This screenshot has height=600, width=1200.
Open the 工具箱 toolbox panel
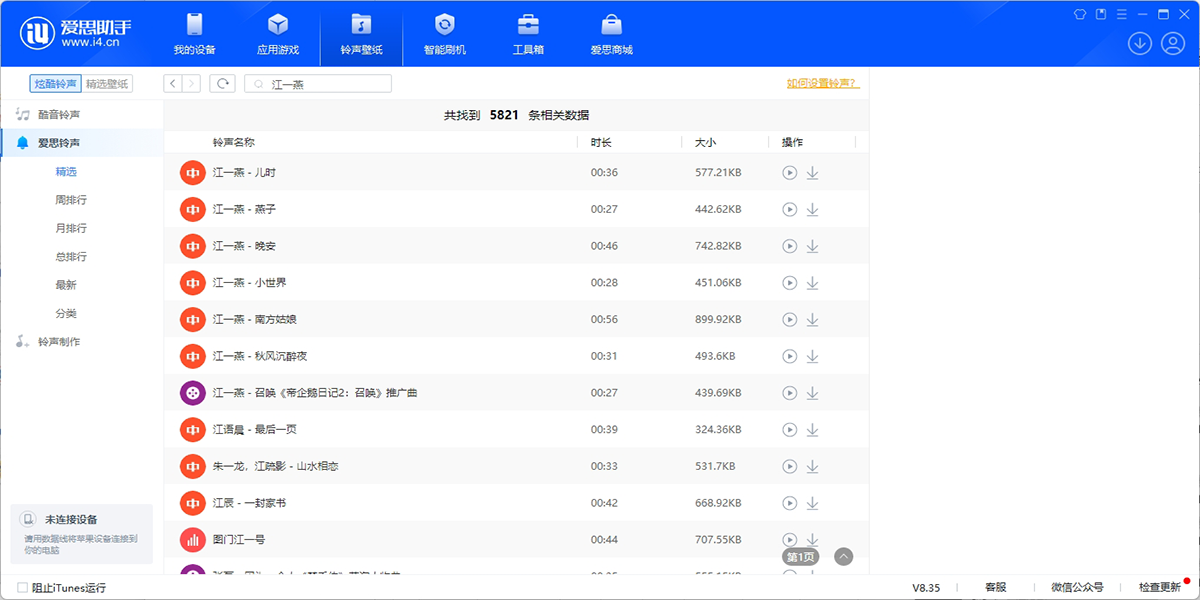pyautogui.click(x=527, y=33)
